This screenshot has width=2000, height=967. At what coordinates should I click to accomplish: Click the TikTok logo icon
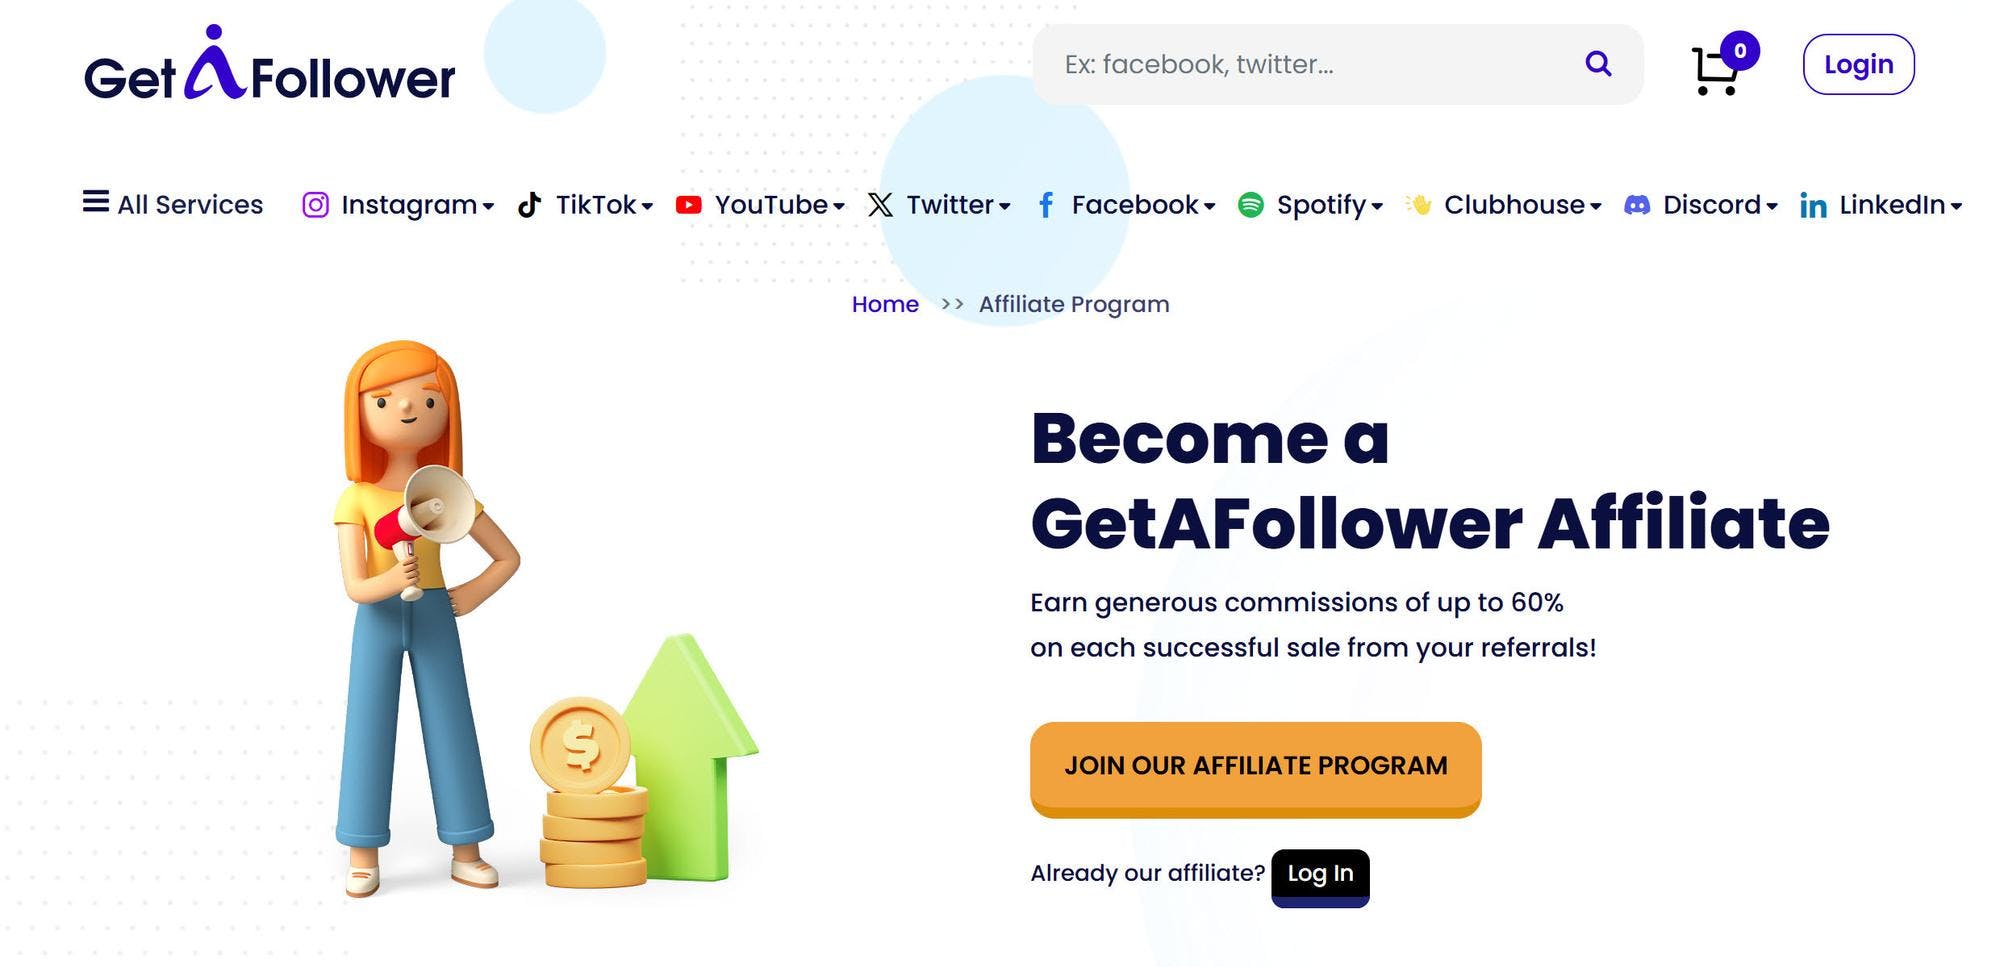pos(530,205)
